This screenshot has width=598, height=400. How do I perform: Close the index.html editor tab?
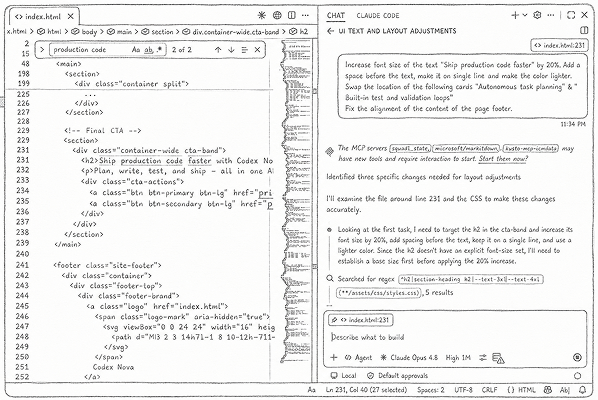coord(71,16)
